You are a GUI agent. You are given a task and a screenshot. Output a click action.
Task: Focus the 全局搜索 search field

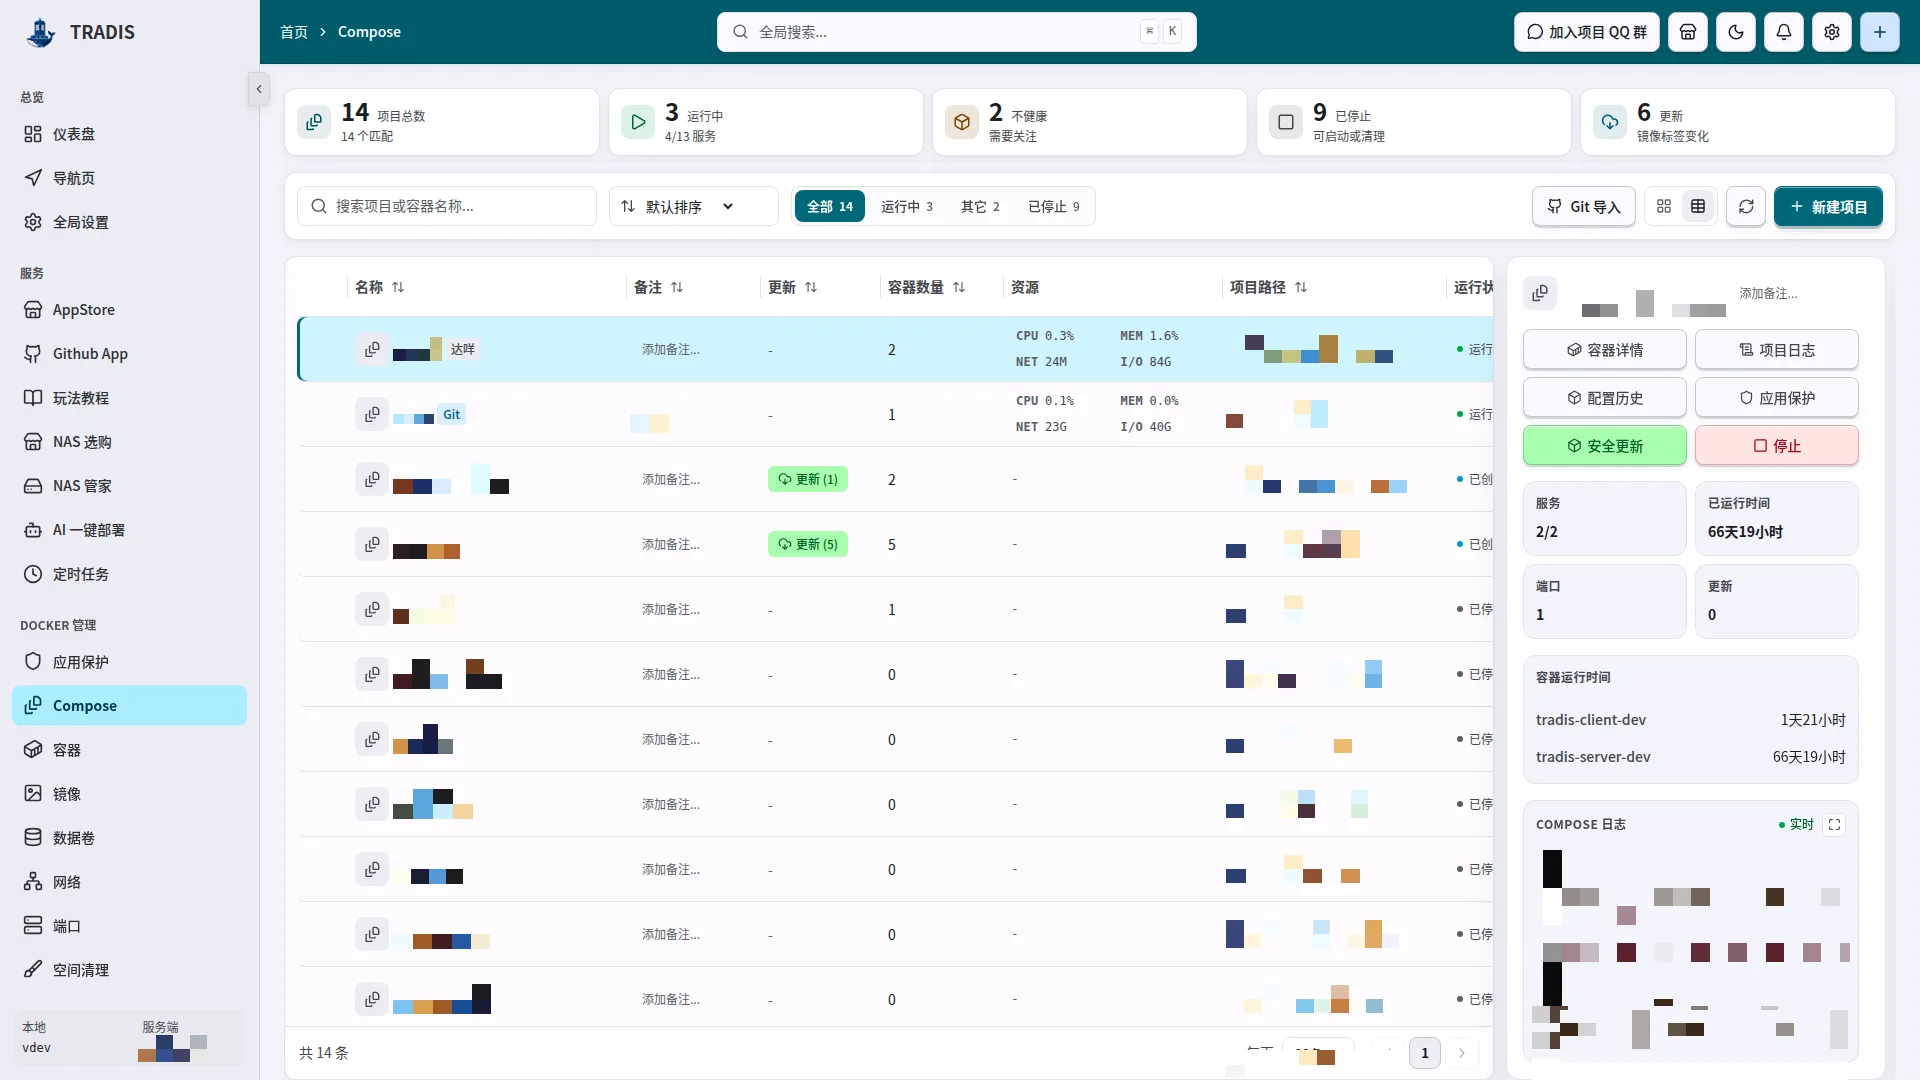(x=956, y=32)
